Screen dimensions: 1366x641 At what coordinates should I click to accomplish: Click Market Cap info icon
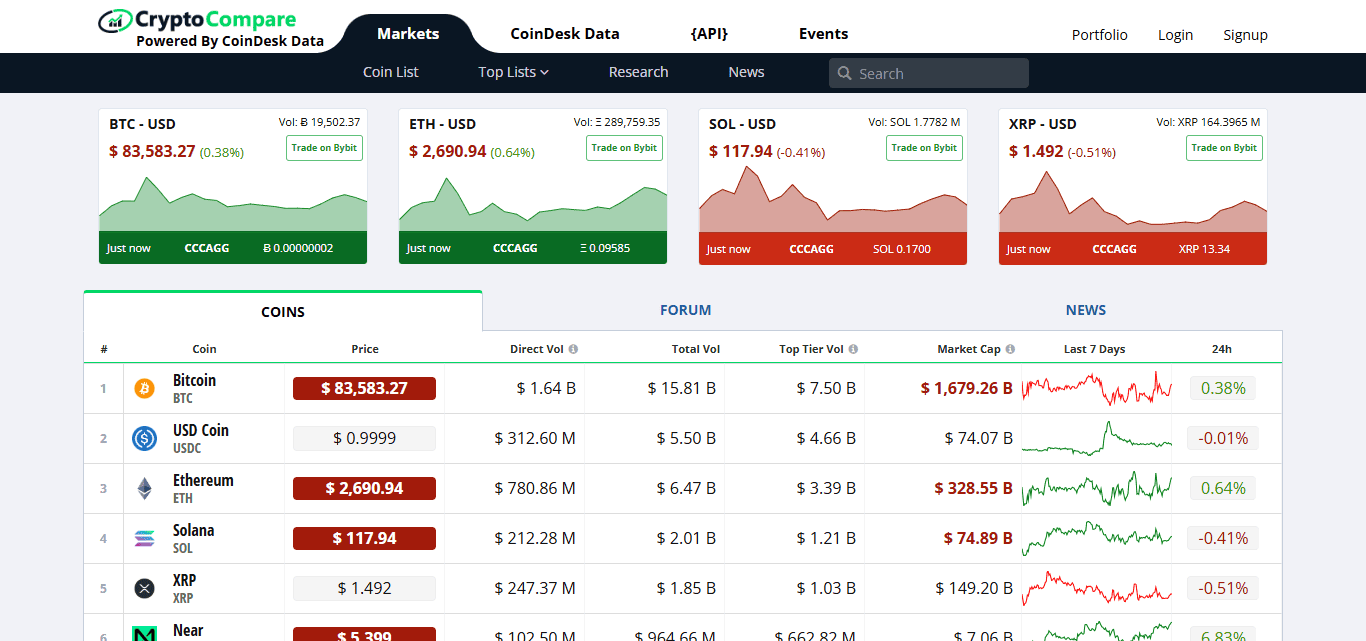pos(1010,349)
